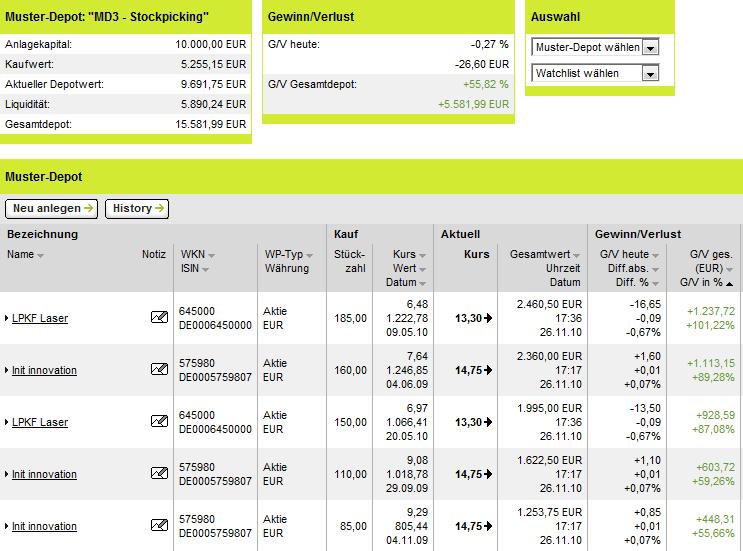Expand the LPKF Laser row bought 09.05.10

pos(7,318)
